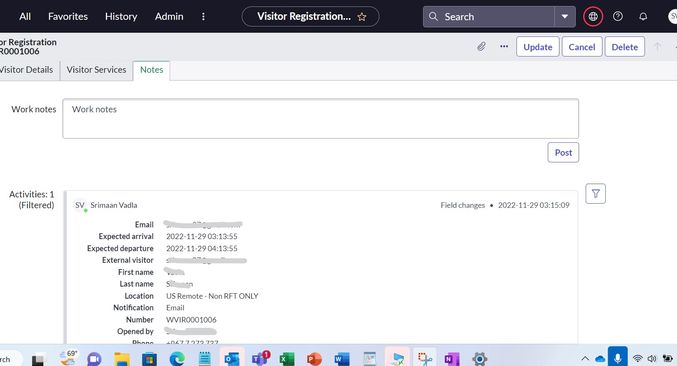
Task: Click the Srimaan Vadla name in activity
Action: (x=114, y=205)
